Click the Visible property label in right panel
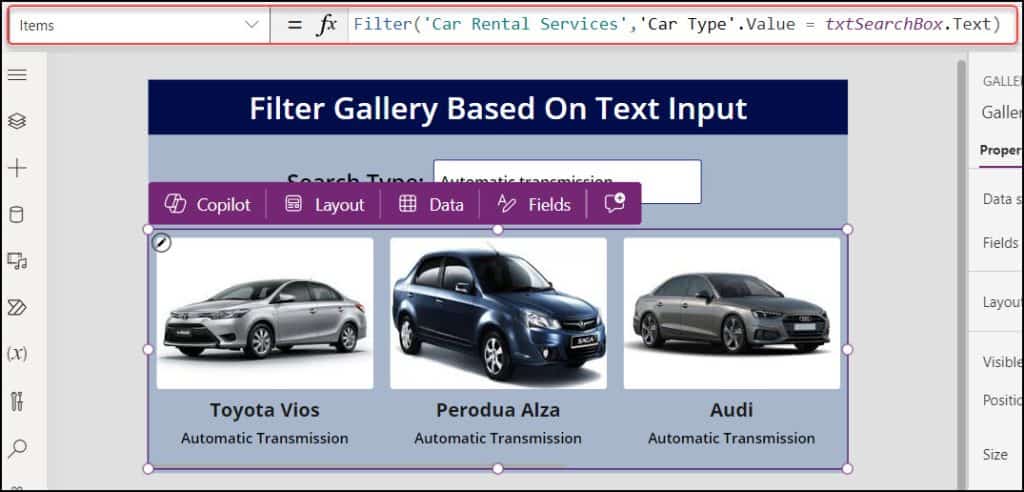 (1002, 362)
